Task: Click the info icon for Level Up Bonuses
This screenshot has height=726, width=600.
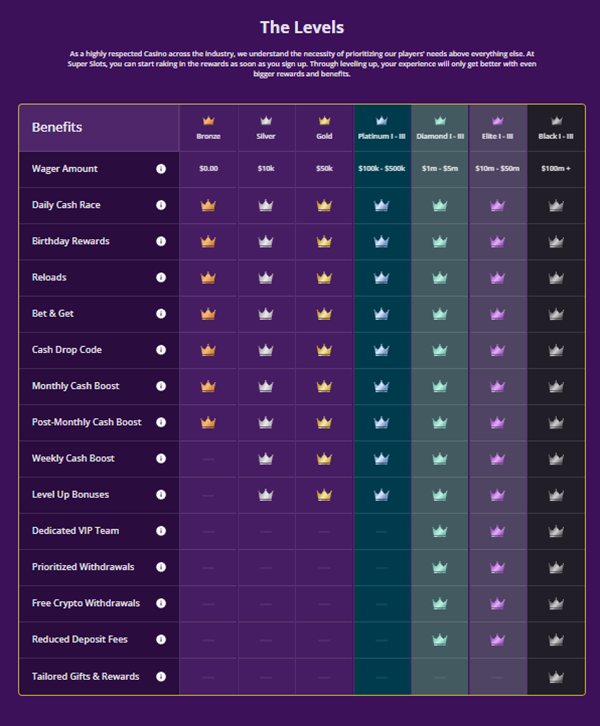Action: pos(161,495)
